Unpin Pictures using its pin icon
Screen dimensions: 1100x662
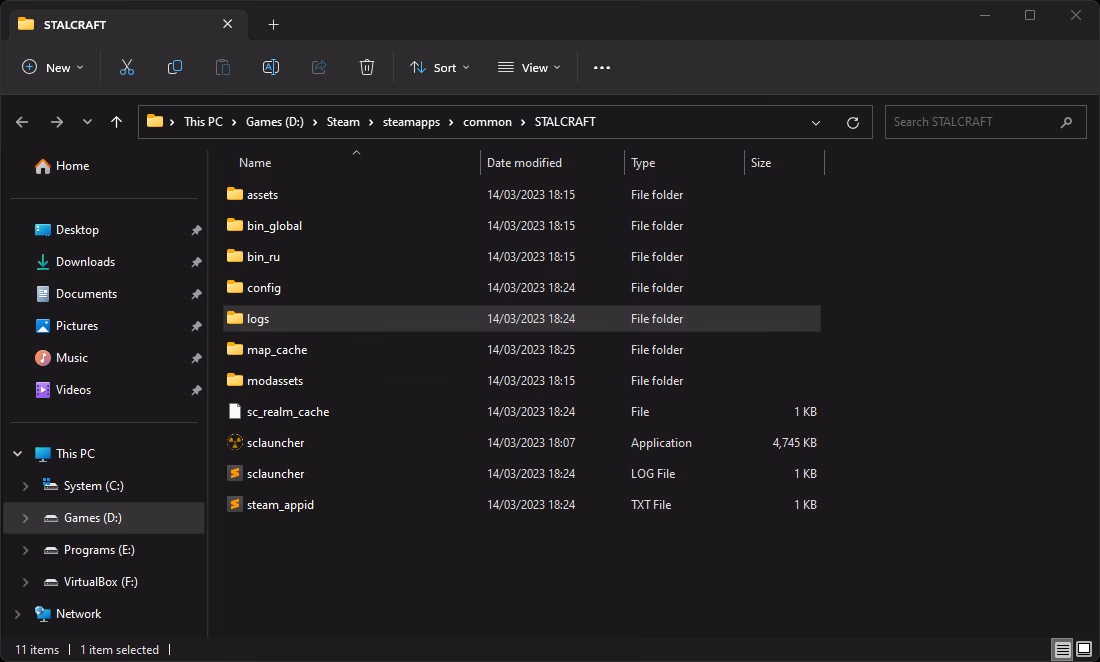[x=196, y=326]
